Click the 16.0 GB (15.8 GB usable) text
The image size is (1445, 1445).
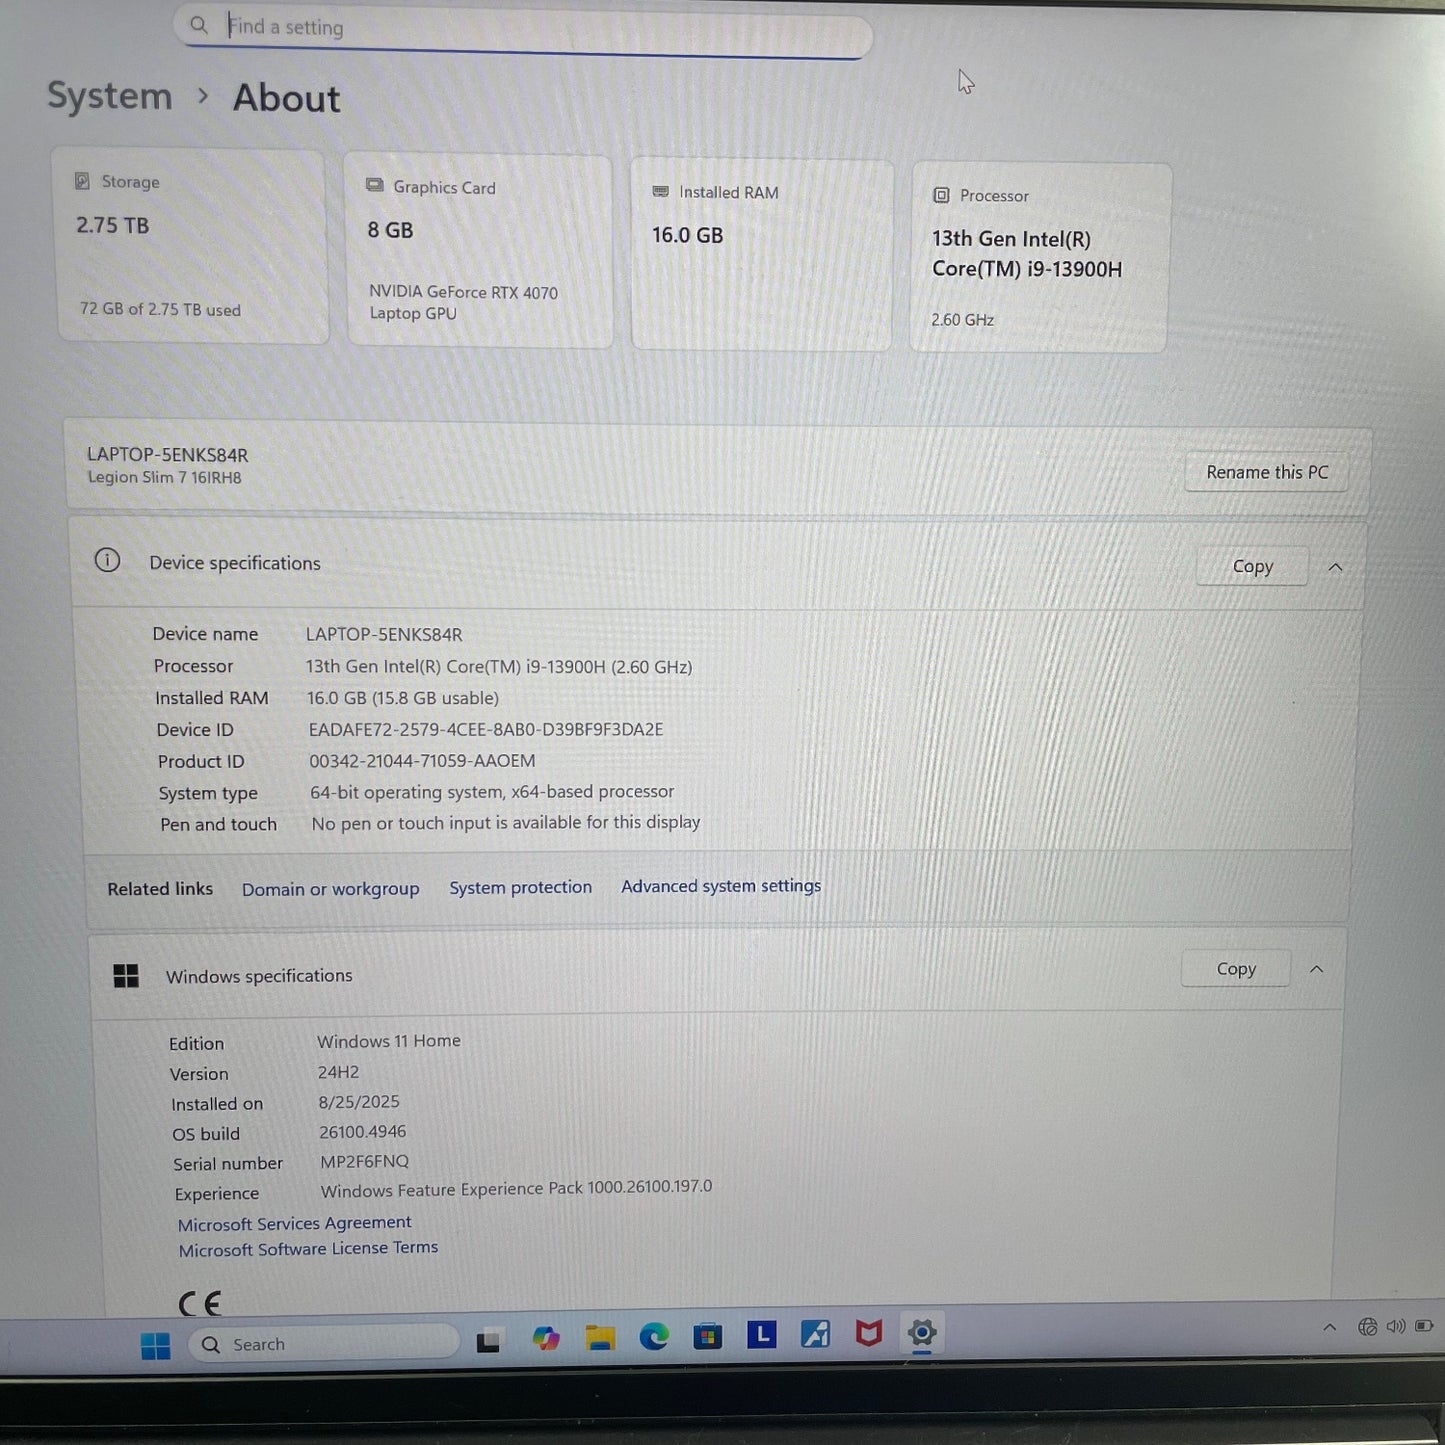(403, 698)
